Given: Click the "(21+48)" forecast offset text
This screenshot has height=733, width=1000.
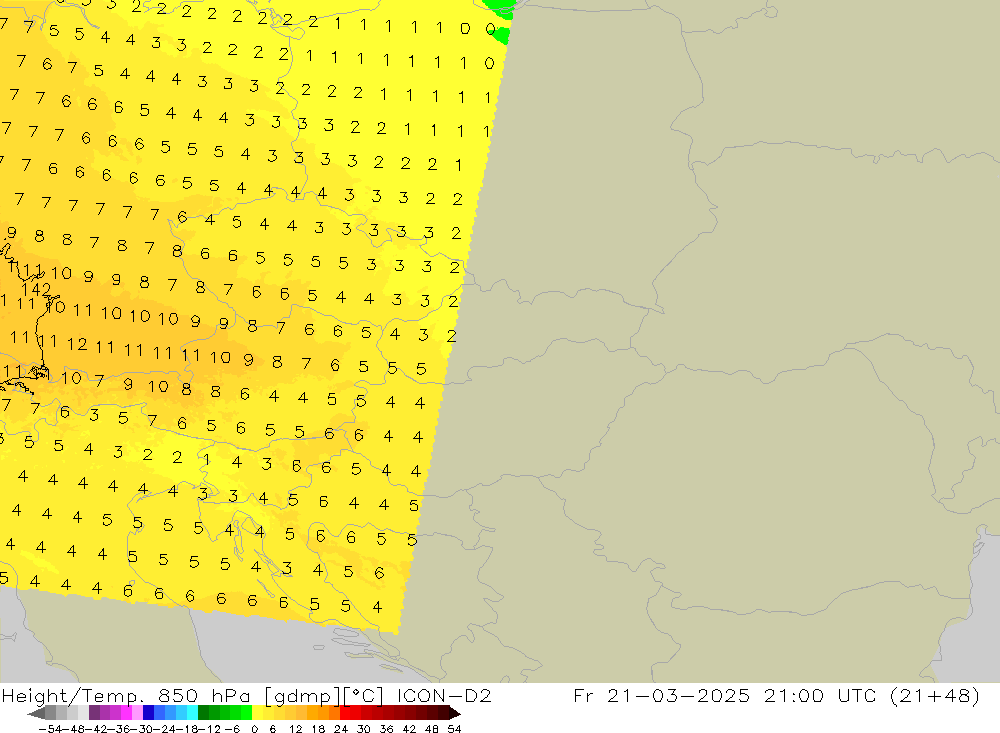Looking at the screenshot, I should coord(936,695).
